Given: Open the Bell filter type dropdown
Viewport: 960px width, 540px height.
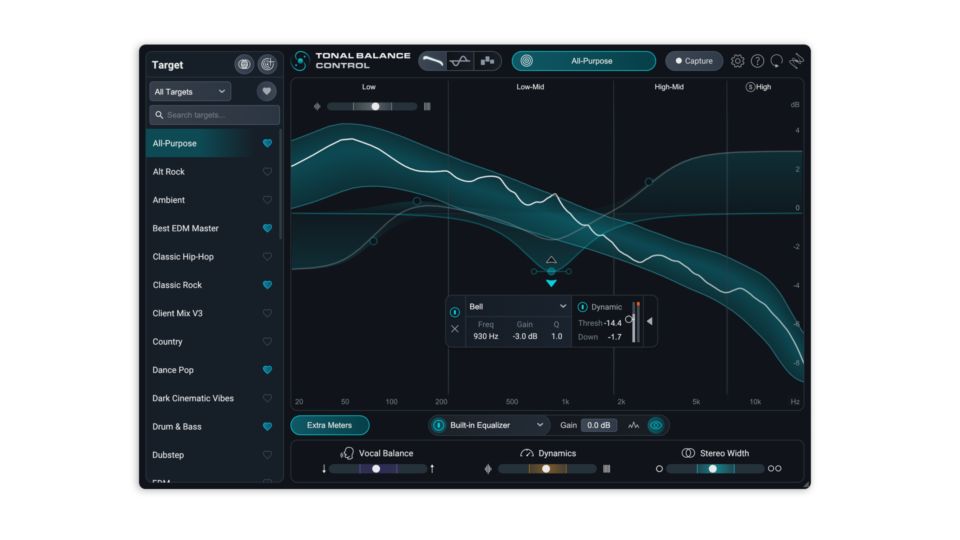Looking at the screenshot, I should click(x=518, y=307).
